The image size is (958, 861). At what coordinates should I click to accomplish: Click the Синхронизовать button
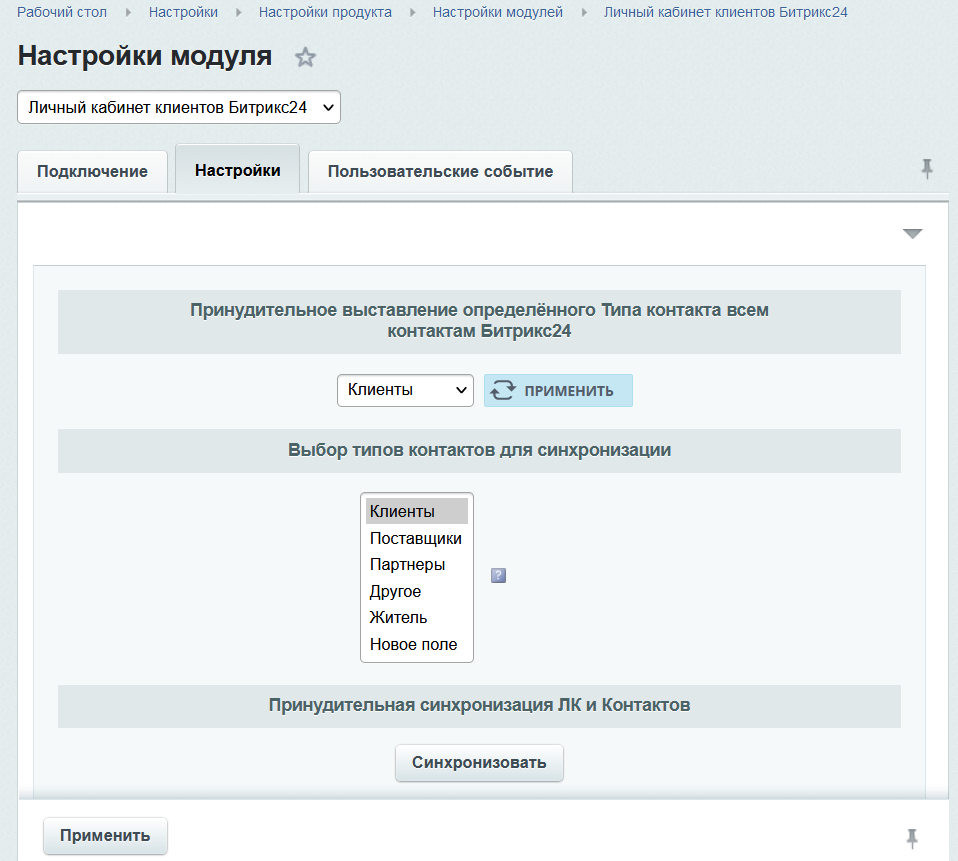[x=479, y=763]
